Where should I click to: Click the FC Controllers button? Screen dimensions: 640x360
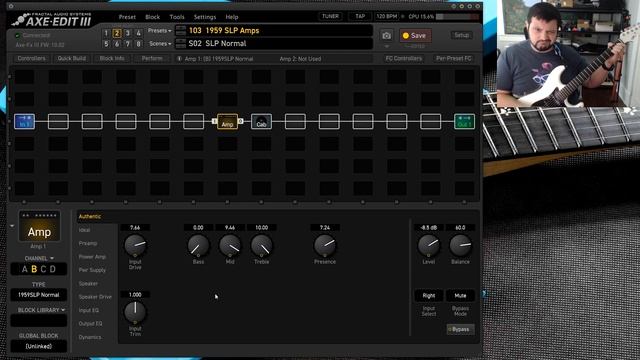[x=404, y=59]
